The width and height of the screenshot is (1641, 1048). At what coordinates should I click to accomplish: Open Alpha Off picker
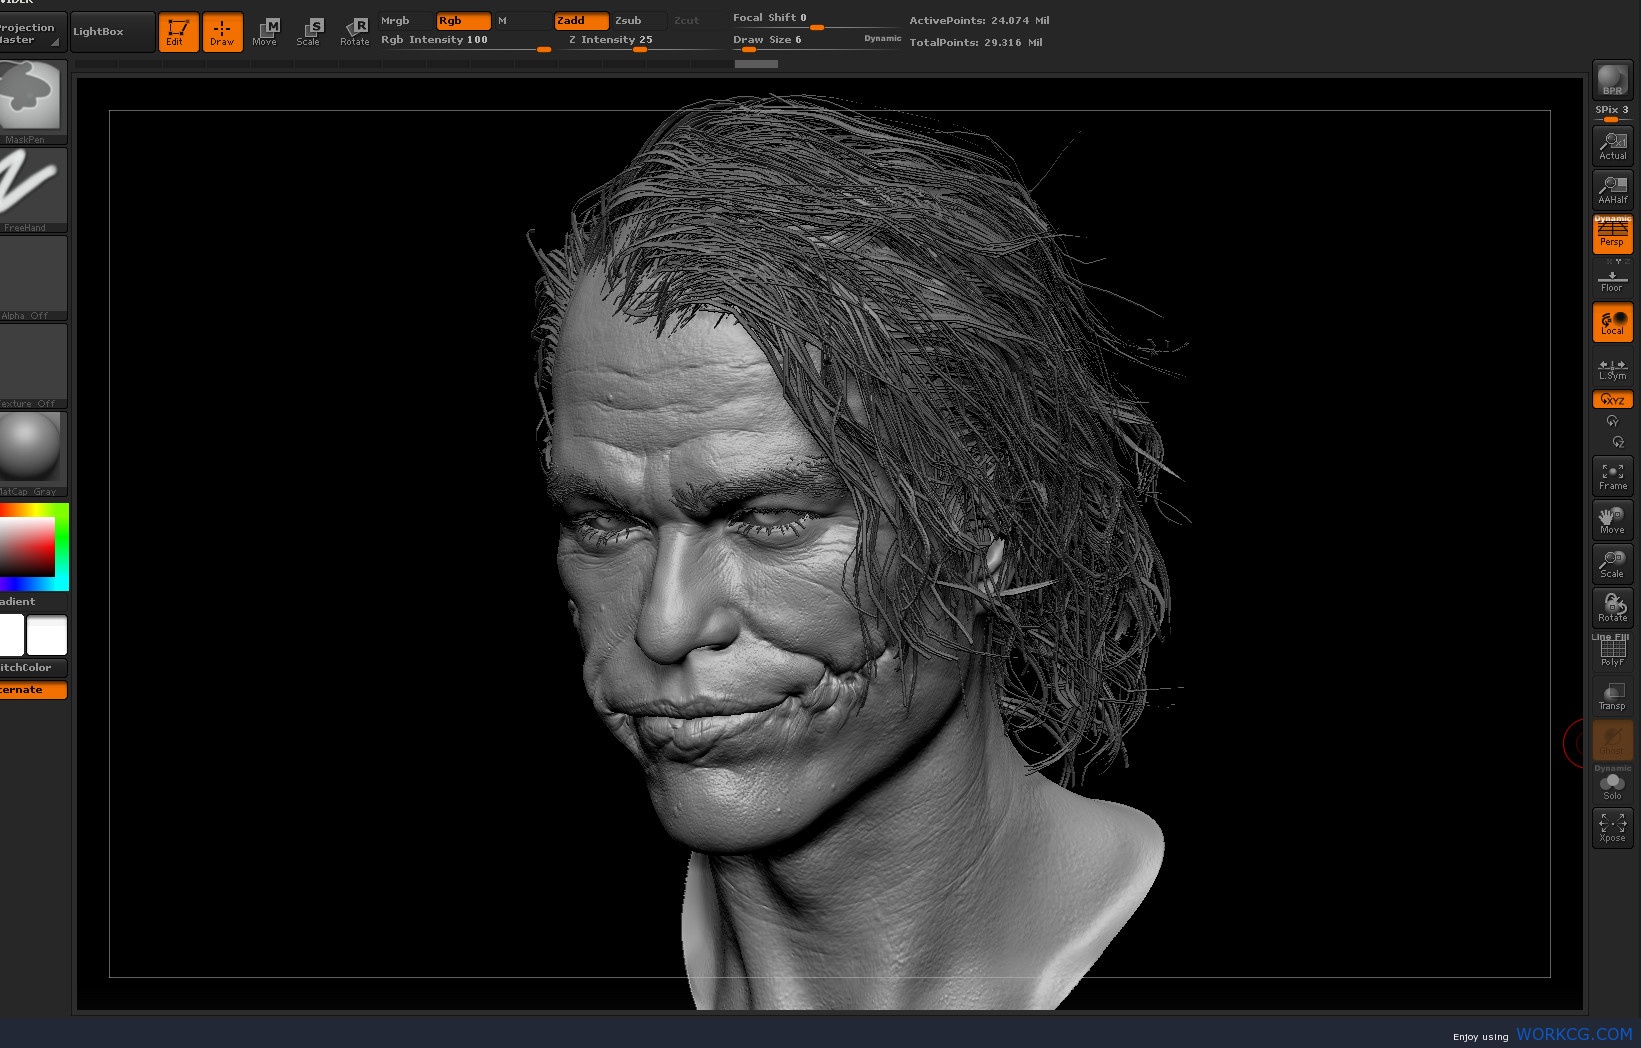tap(32, 278)
